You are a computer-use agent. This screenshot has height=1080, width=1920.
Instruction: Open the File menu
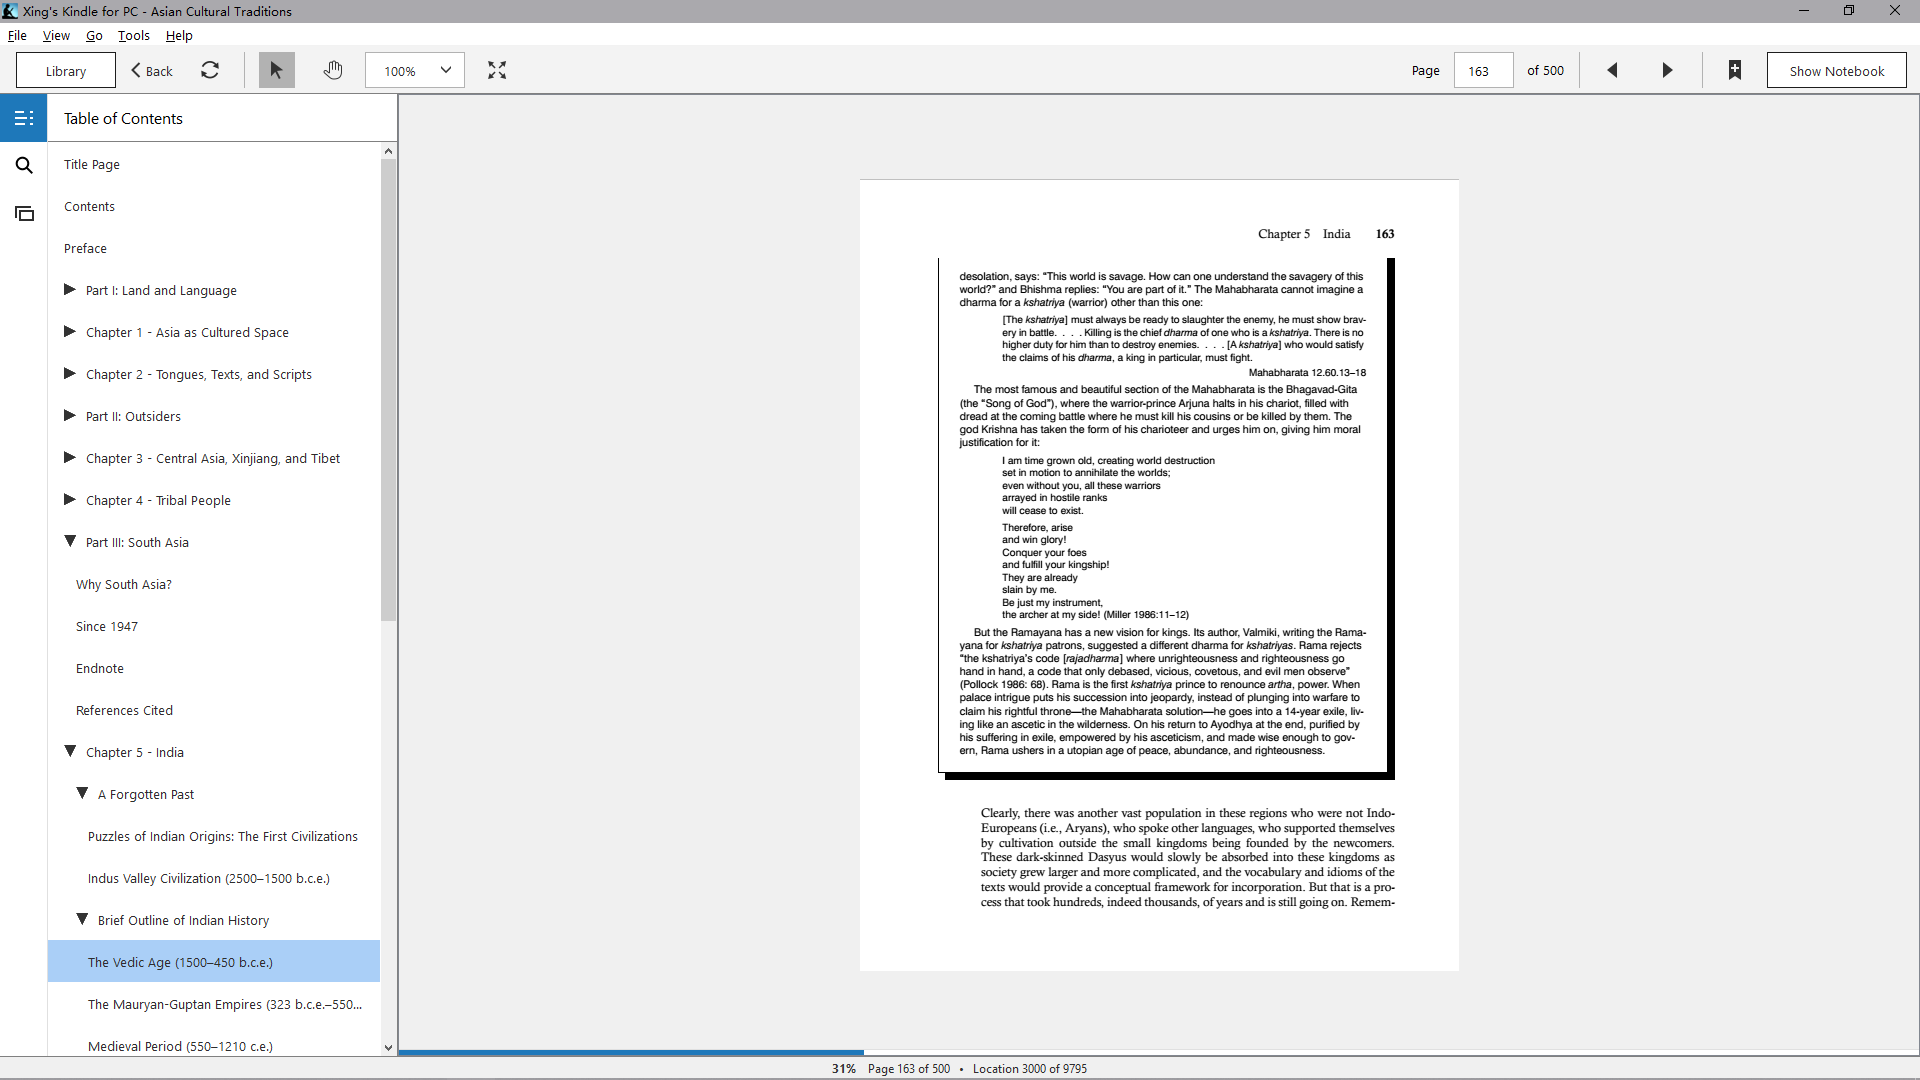pos(17,35)
